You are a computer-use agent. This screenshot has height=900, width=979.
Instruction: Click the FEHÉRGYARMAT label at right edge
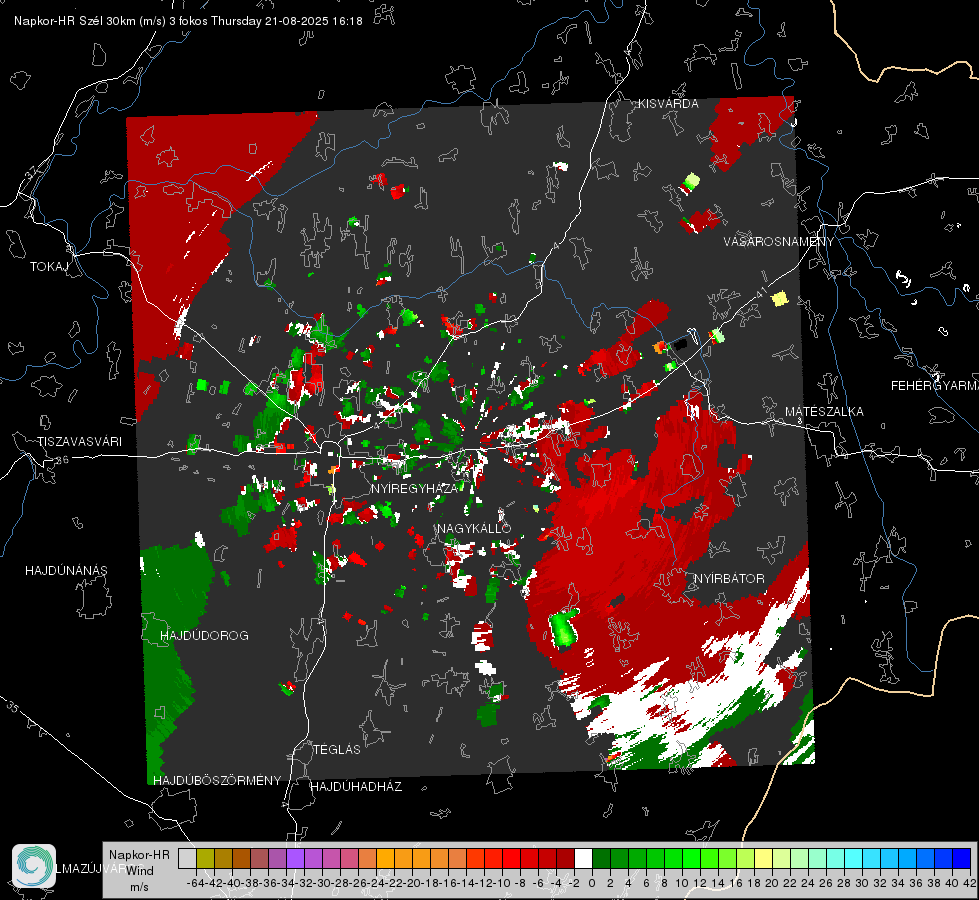[x=935, y=386]
